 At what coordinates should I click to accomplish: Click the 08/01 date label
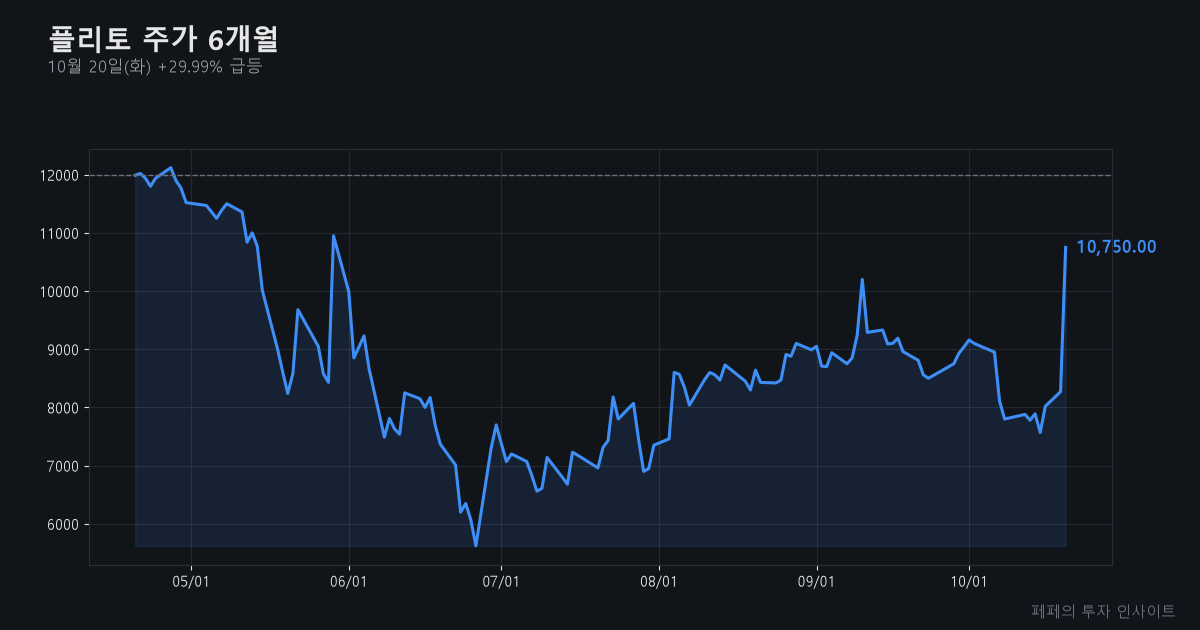[659, 582]
